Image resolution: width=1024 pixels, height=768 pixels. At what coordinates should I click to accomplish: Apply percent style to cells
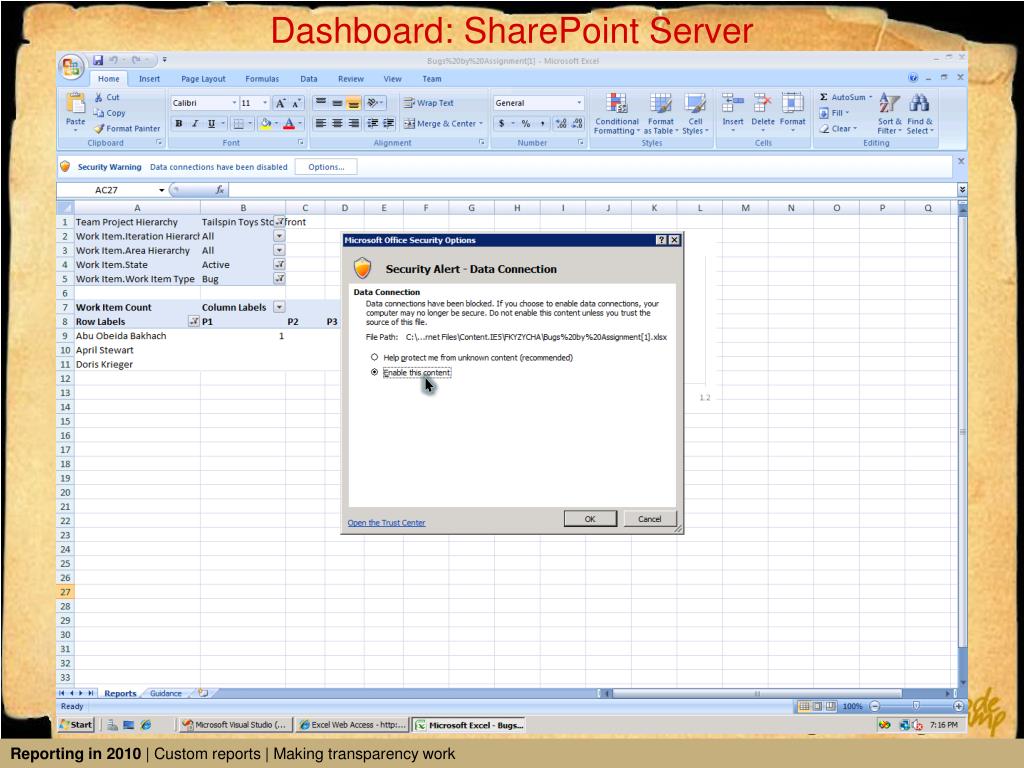(x=526, y=123)
